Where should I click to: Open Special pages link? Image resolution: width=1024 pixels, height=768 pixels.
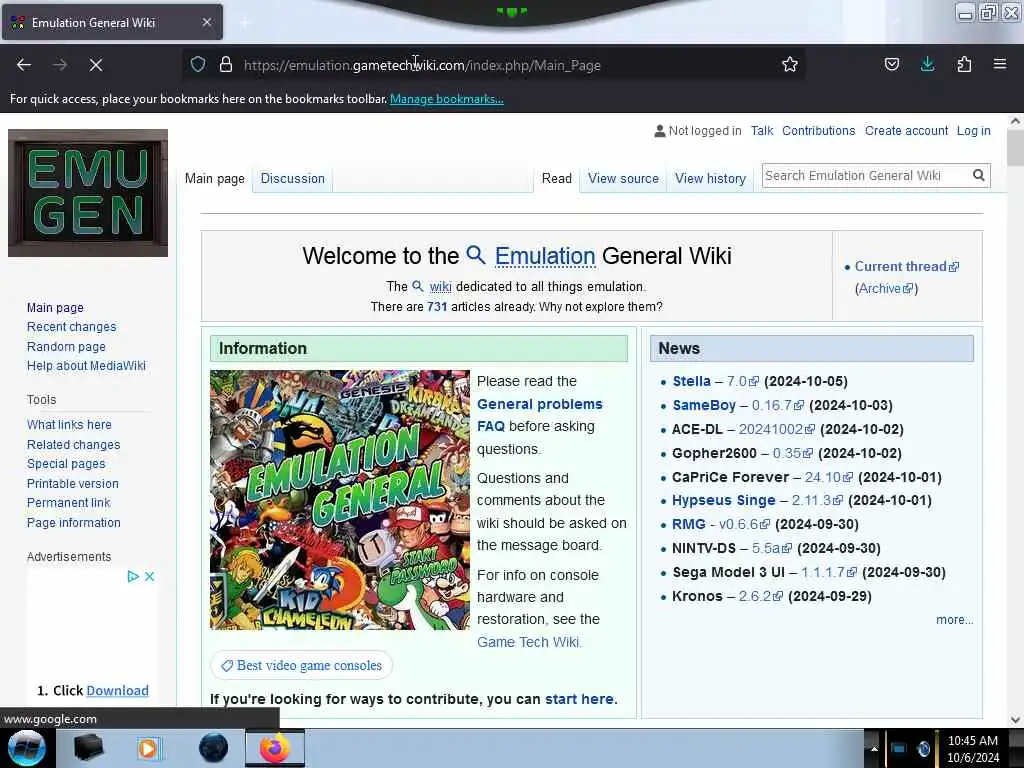coord(66,464)
